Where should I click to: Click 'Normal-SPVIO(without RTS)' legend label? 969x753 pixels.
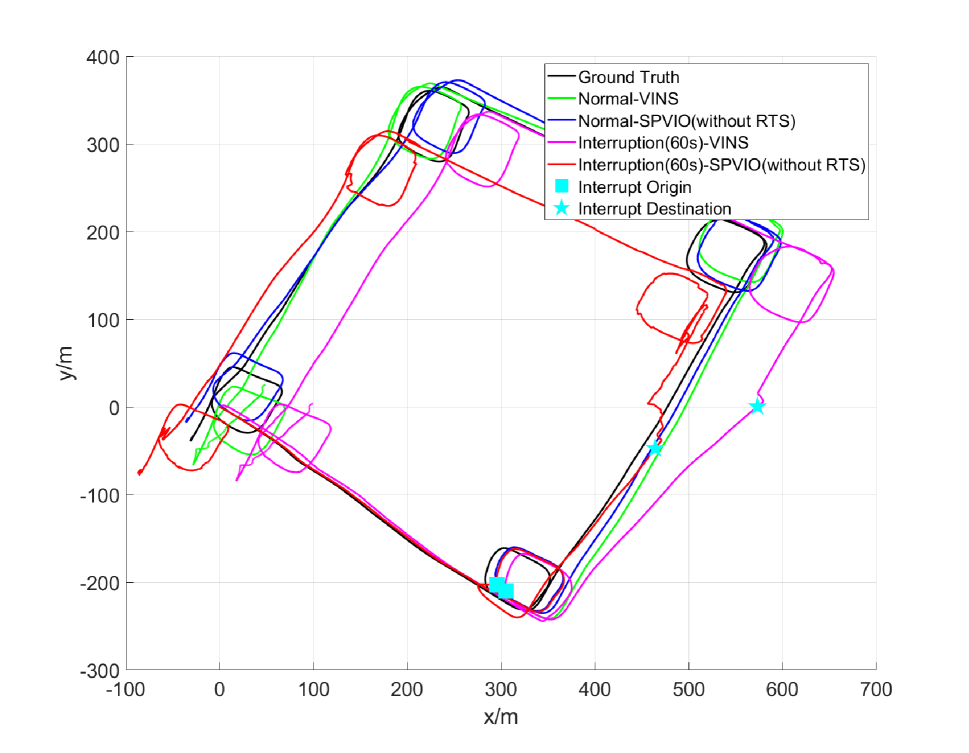coord(686,121)
